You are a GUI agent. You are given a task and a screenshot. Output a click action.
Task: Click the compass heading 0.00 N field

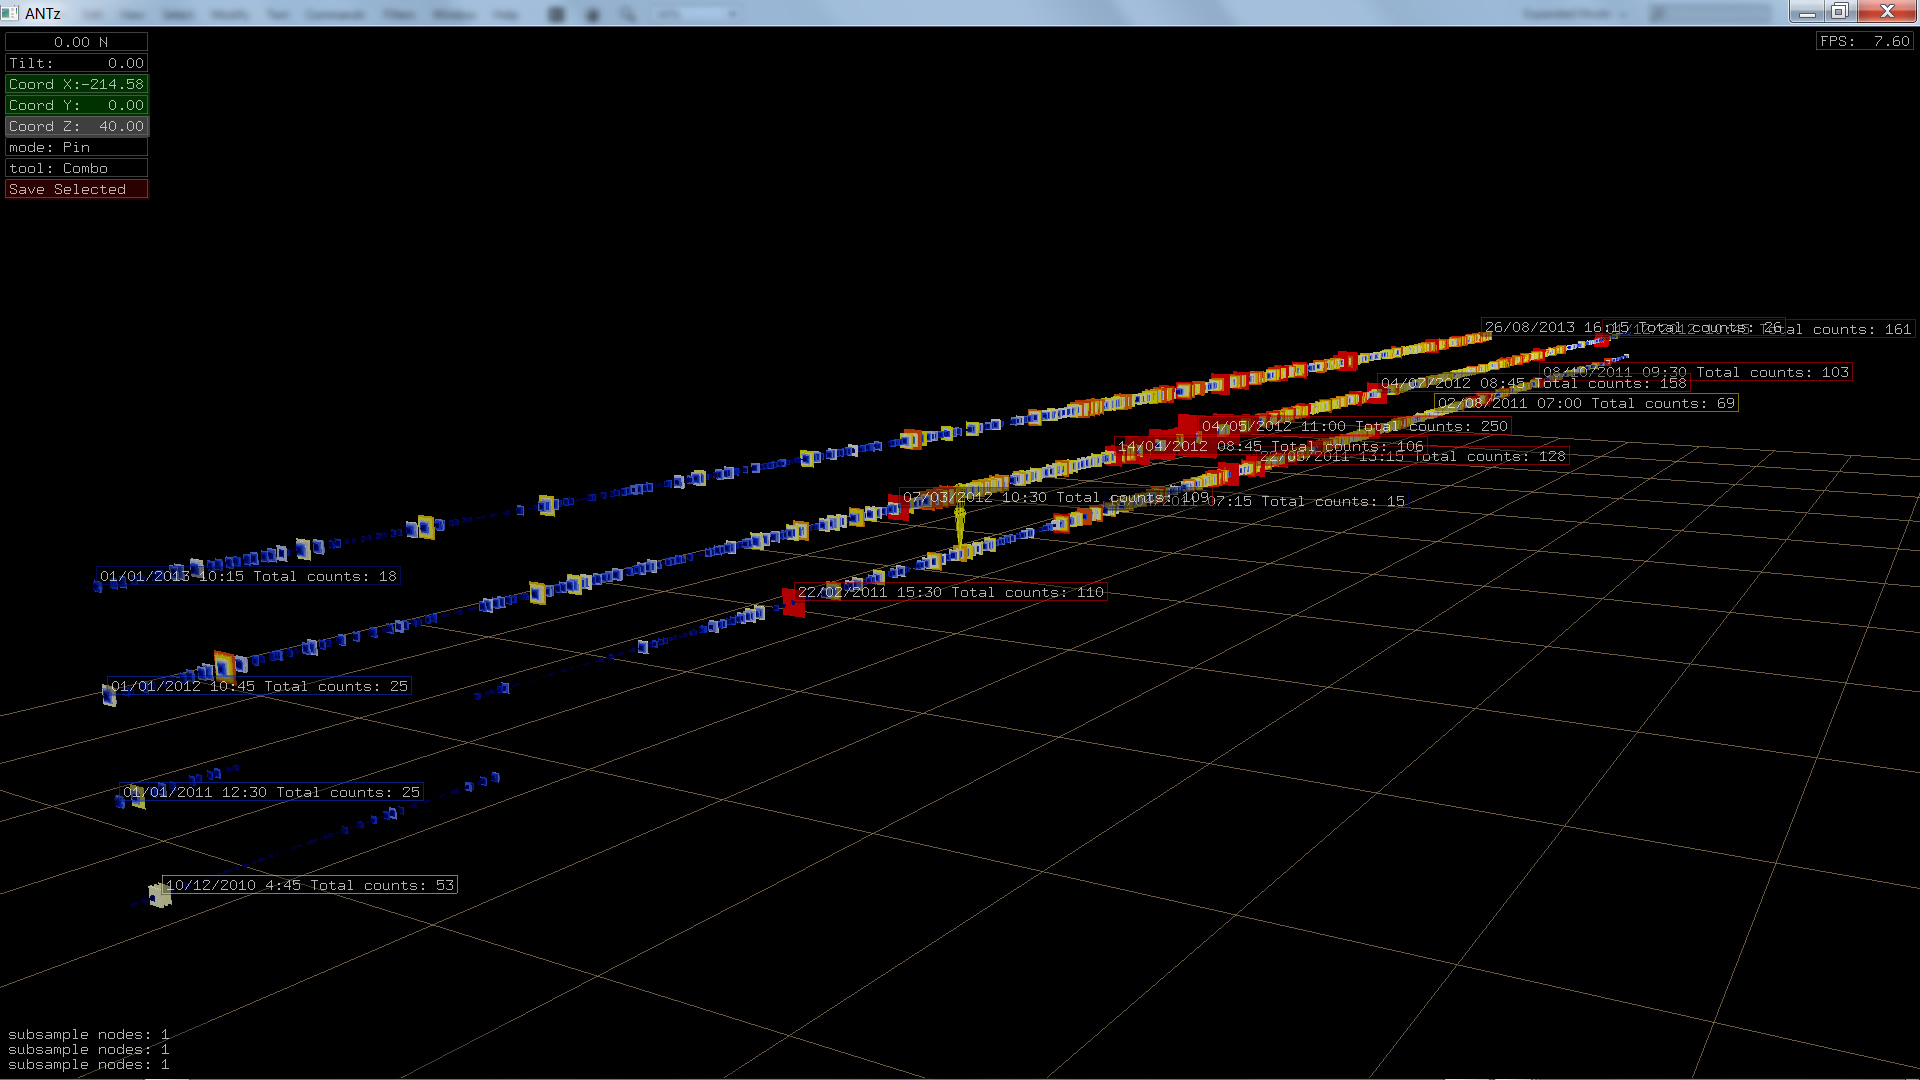76,42
